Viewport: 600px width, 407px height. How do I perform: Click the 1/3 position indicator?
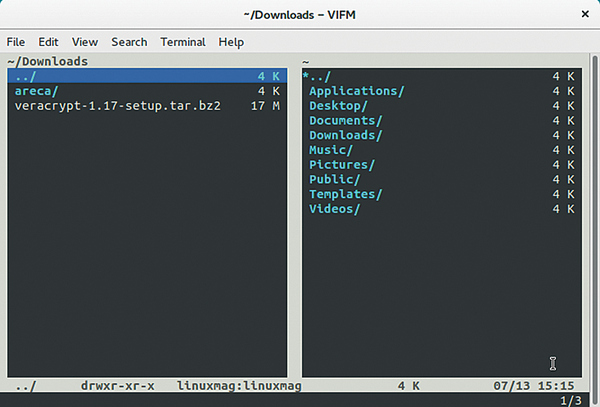(x=571, y=400)
